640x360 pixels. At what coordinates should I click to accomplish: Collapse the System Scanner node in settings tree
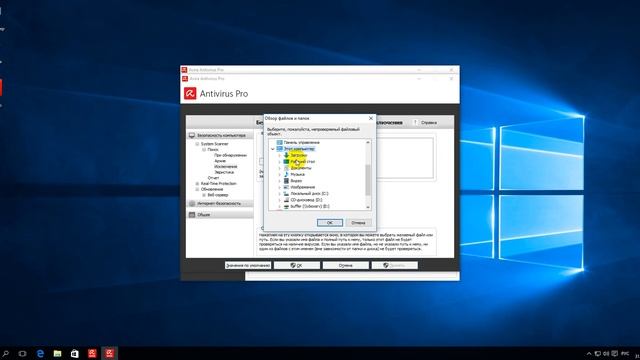tap(197, 144)
